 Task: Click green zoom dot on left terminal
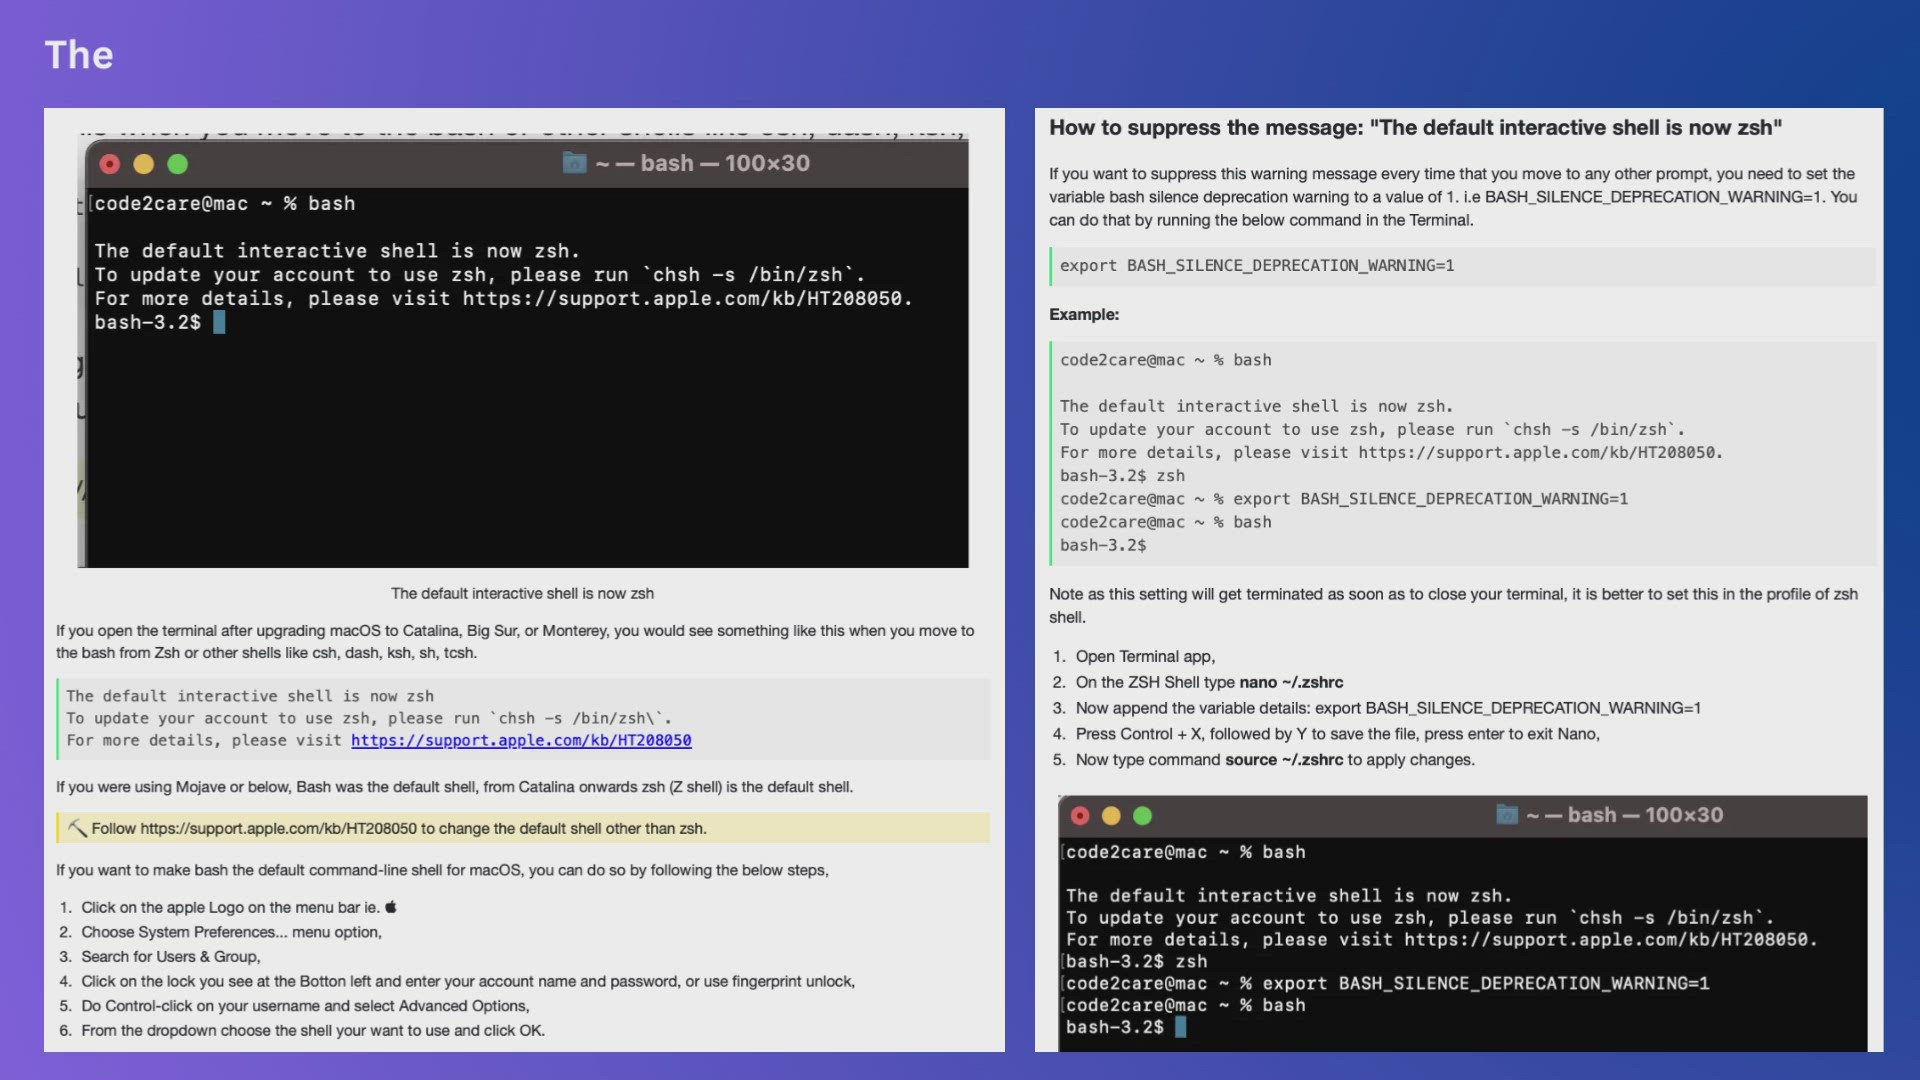tap(177, 164)
